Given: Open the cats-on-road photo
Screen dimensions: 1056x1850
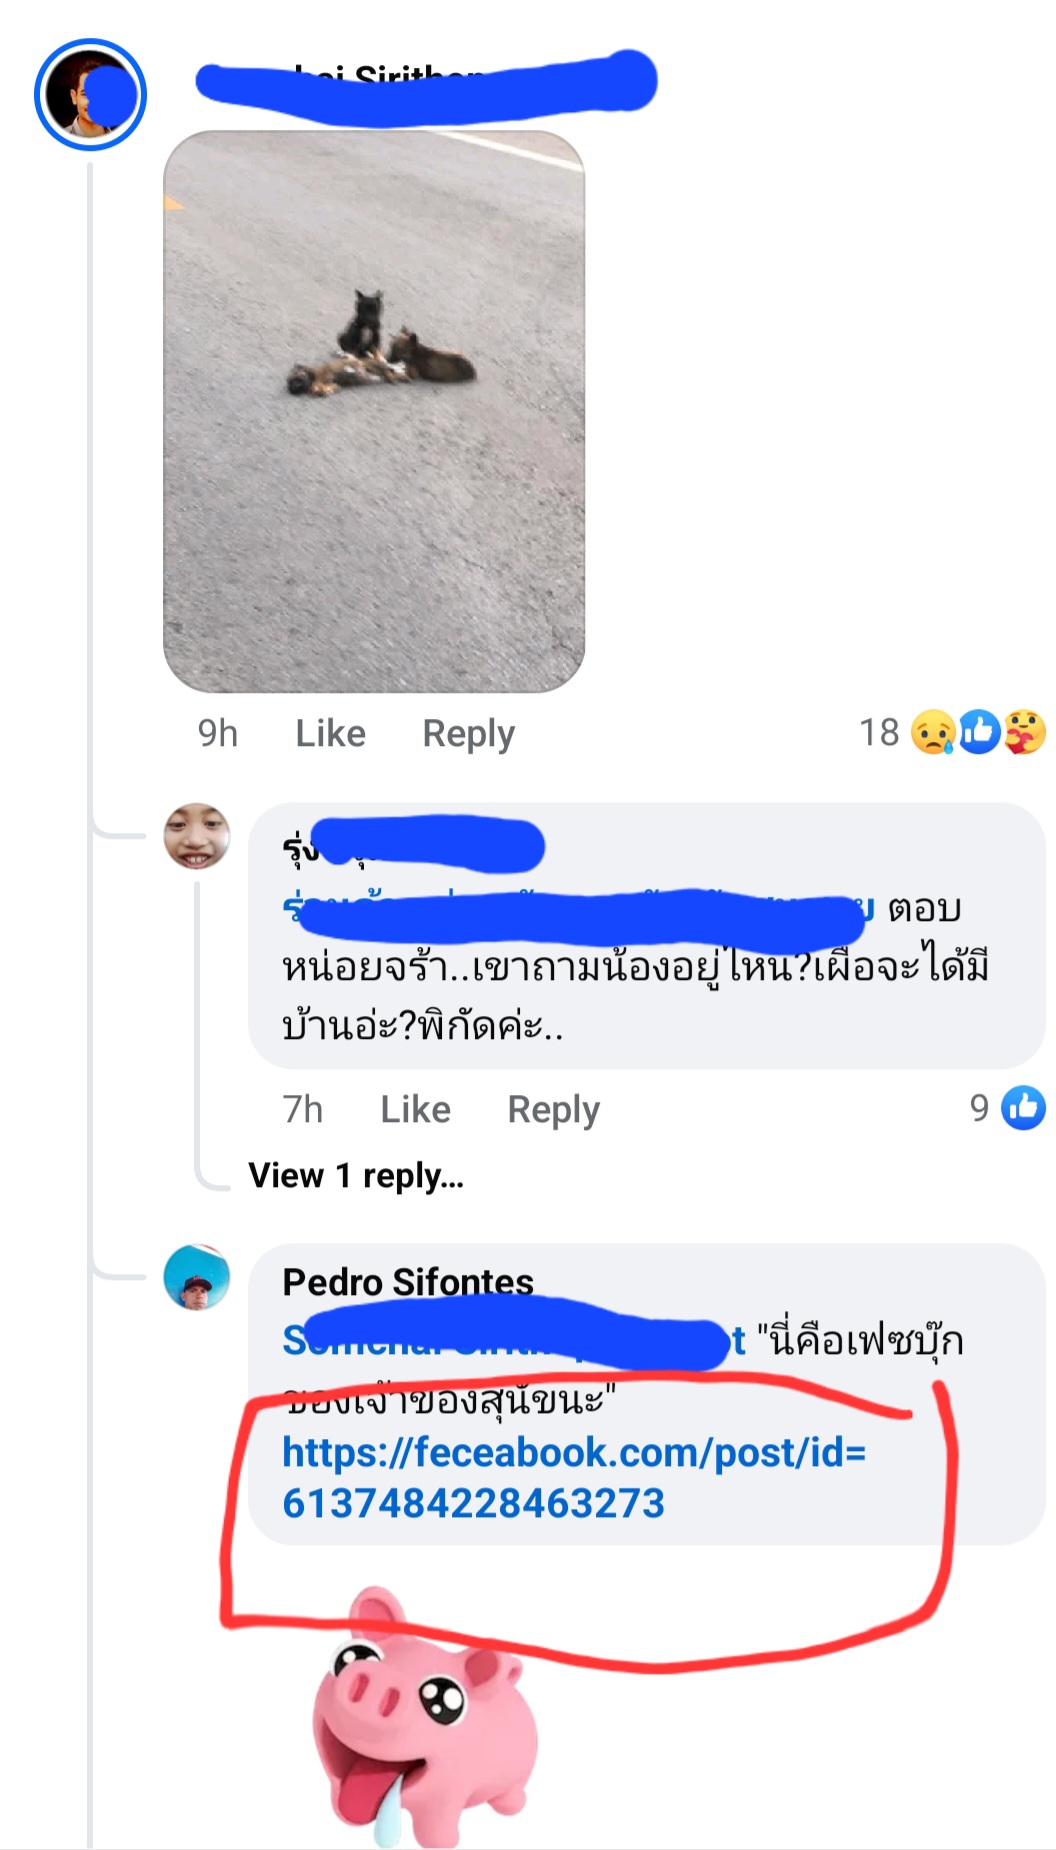Looking at the screenshot, I should click(374, 411).
